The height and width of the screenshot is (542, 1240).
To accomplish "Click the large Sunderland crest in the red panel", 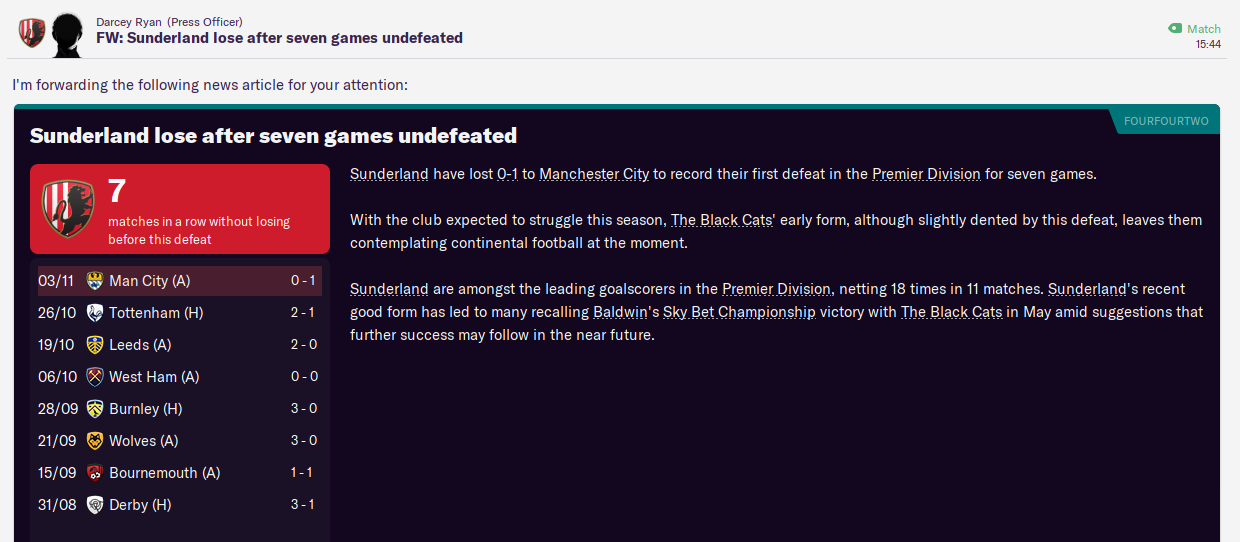I will tap(68, 208).
